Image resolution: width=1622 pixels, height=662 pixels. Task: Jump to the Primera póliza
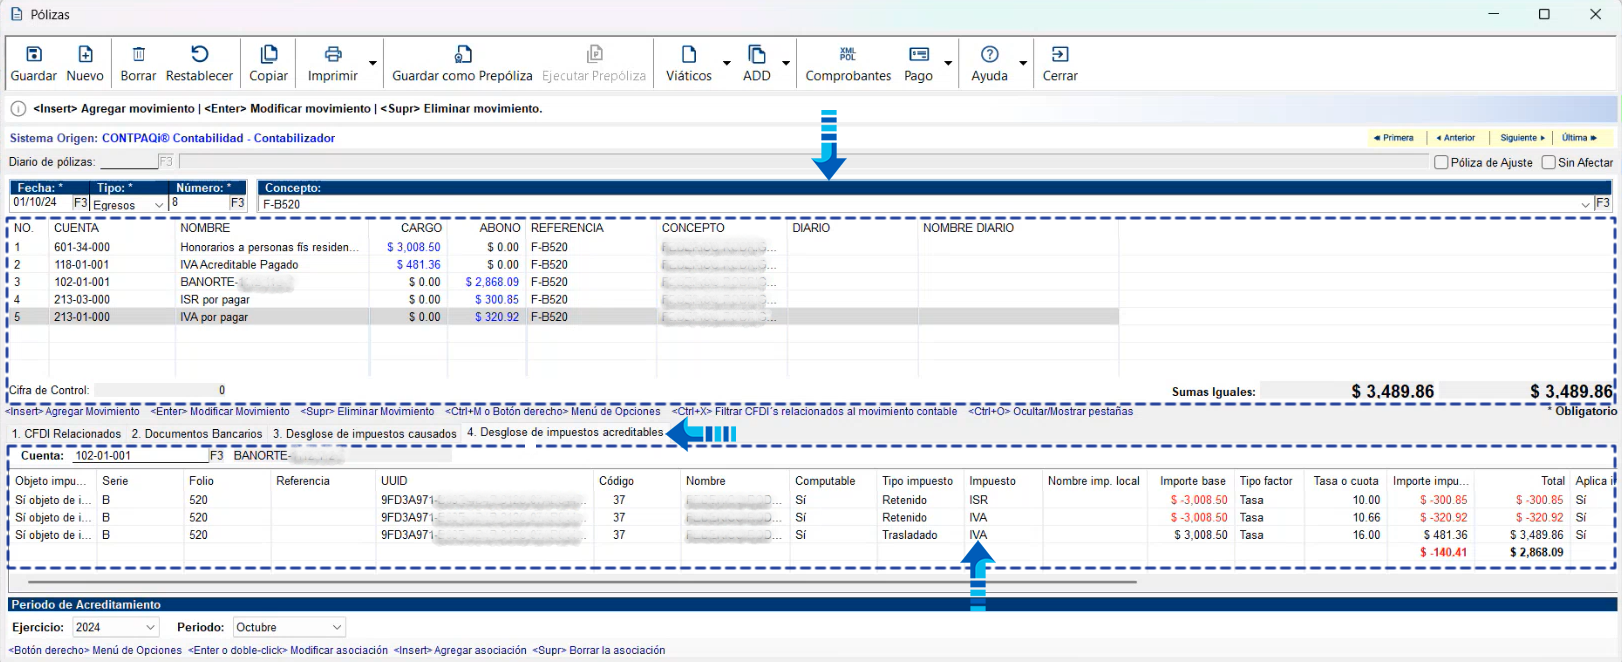pyautogui.click(x=1395, y=138)
